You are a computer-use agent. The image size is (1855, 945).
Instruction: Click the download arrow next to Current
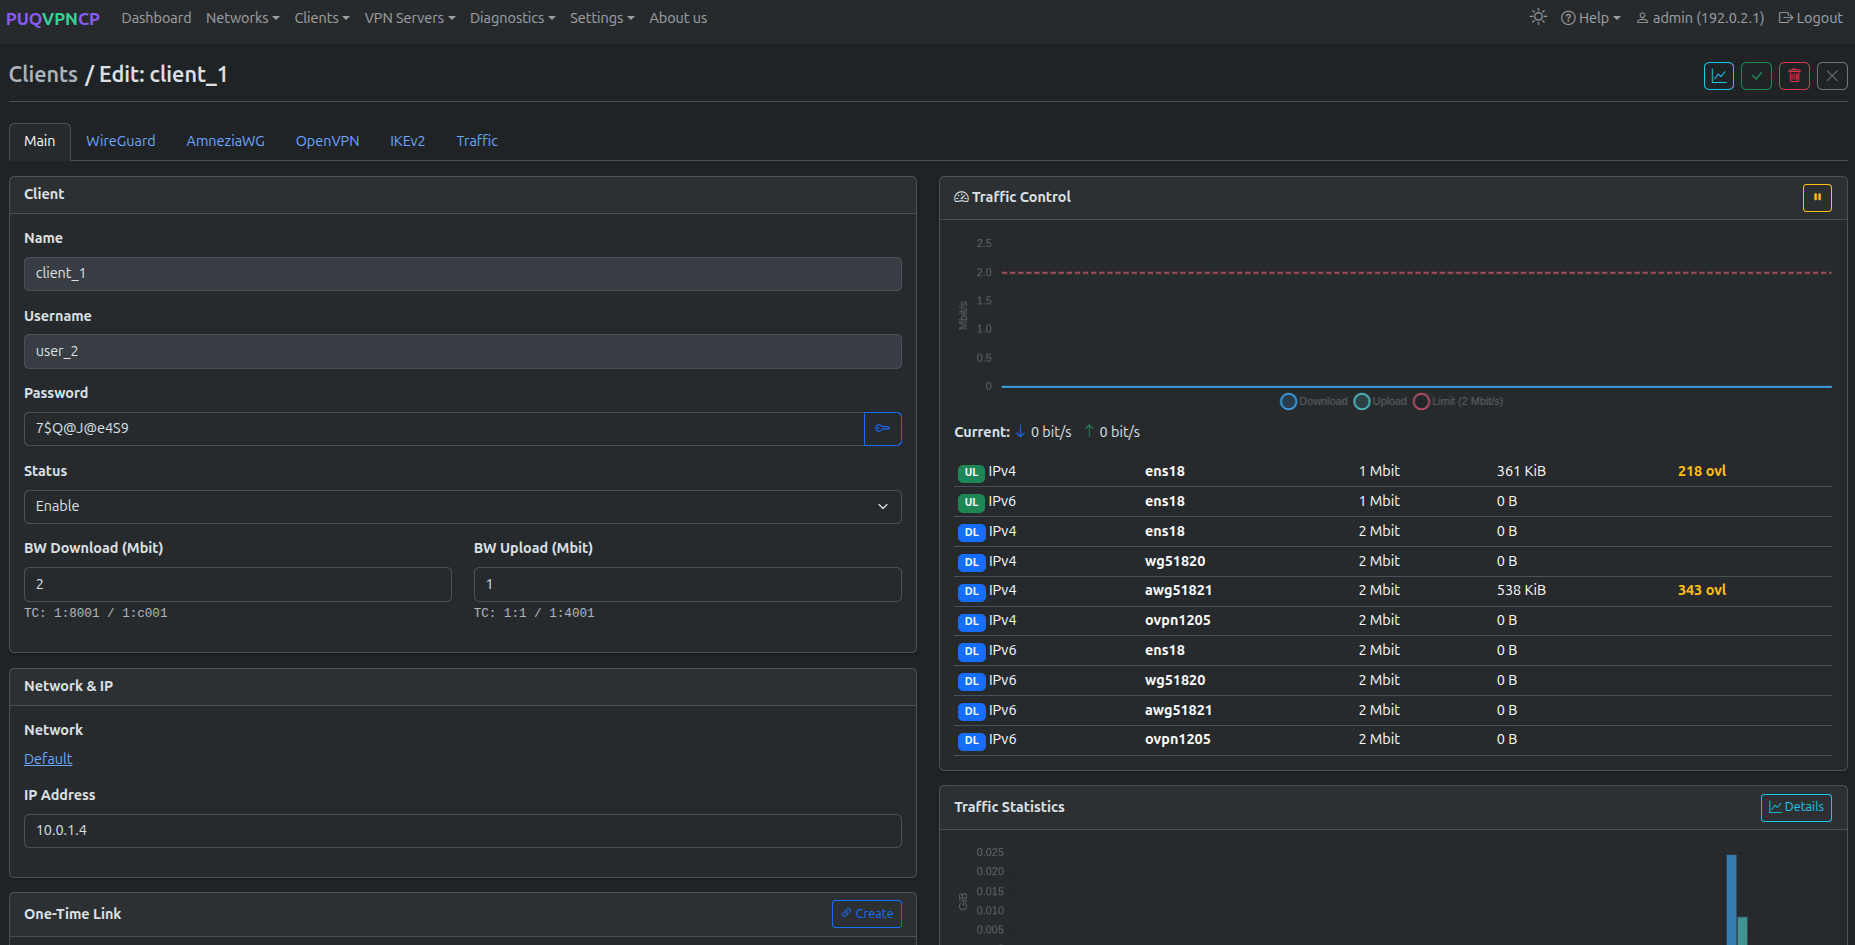(1020, 432)
